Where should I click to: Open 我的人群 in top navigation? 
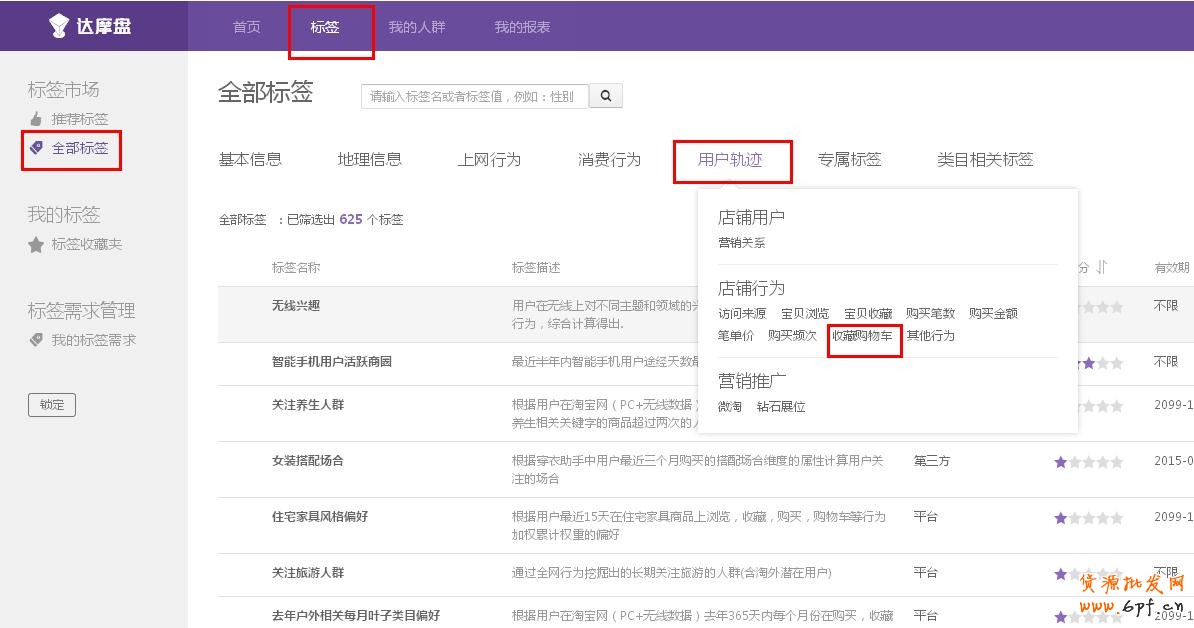click(x=417, y=27)
